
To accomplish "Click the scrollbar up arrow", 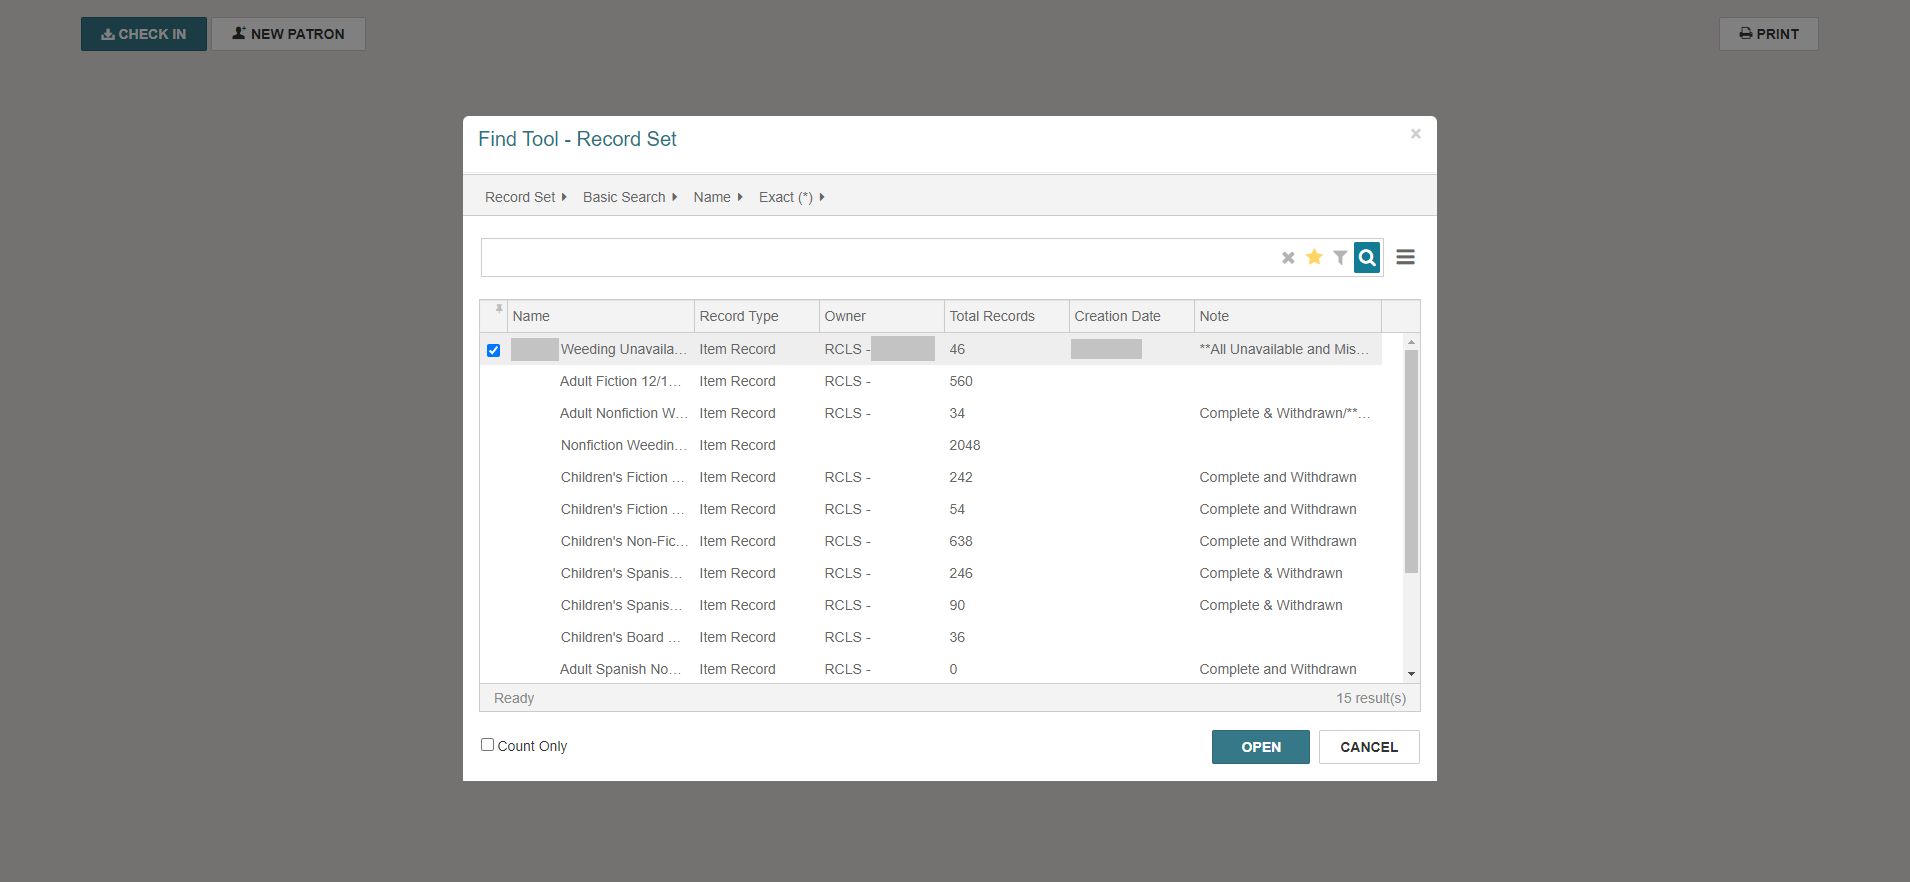I will click(1411, 342).
